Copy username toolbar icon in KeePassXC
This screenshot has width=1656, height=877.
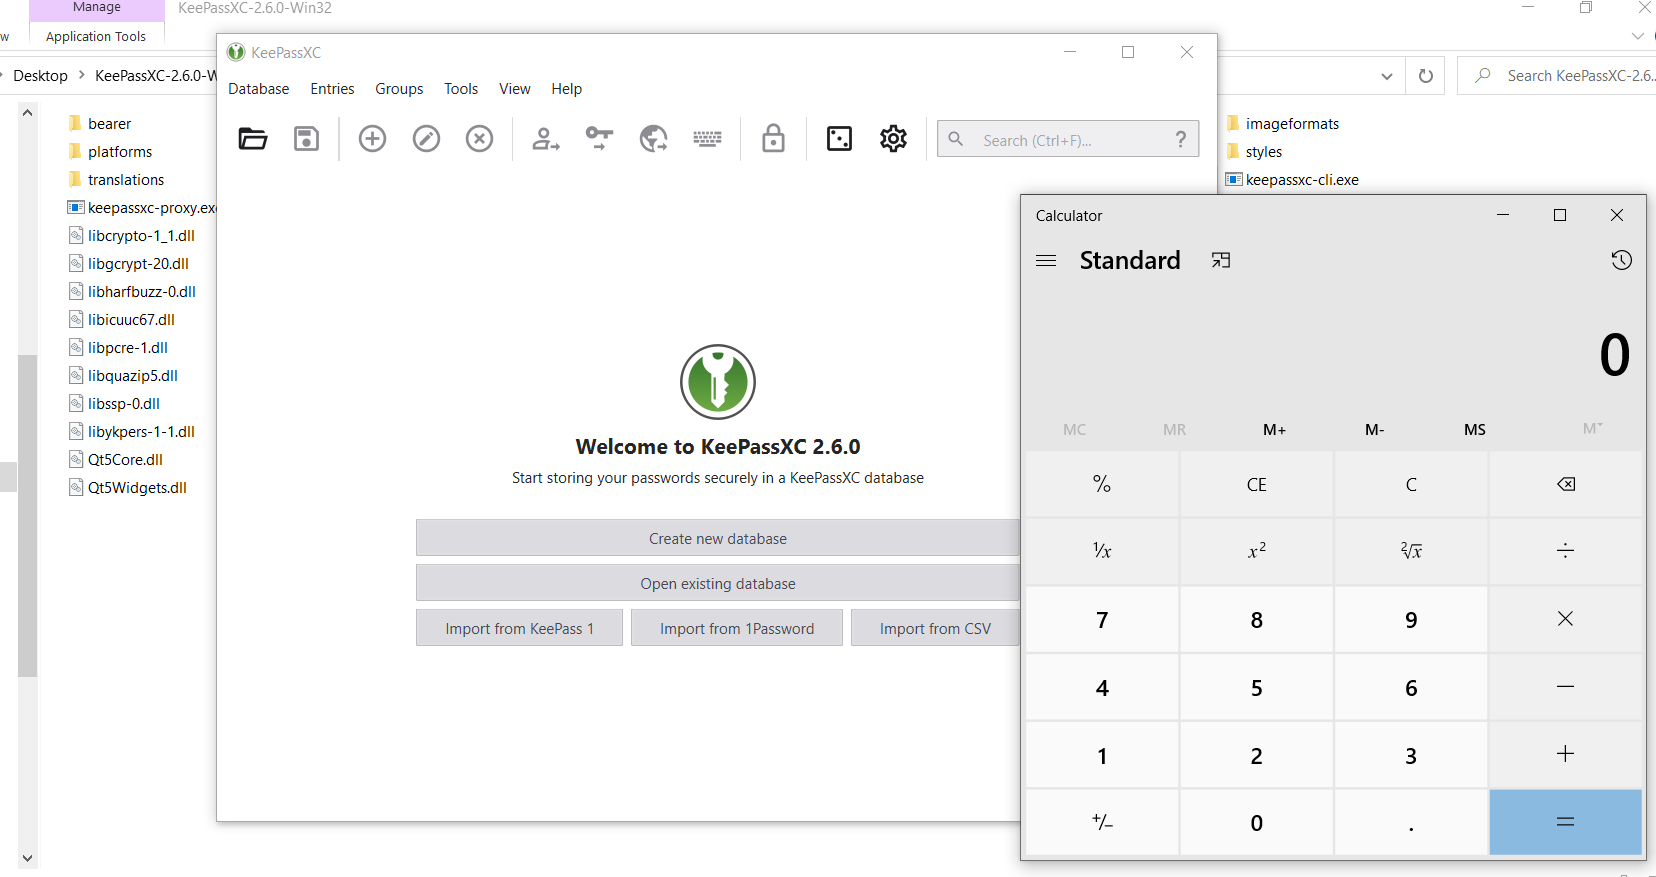pyautogui.click(x=546, y=139)
